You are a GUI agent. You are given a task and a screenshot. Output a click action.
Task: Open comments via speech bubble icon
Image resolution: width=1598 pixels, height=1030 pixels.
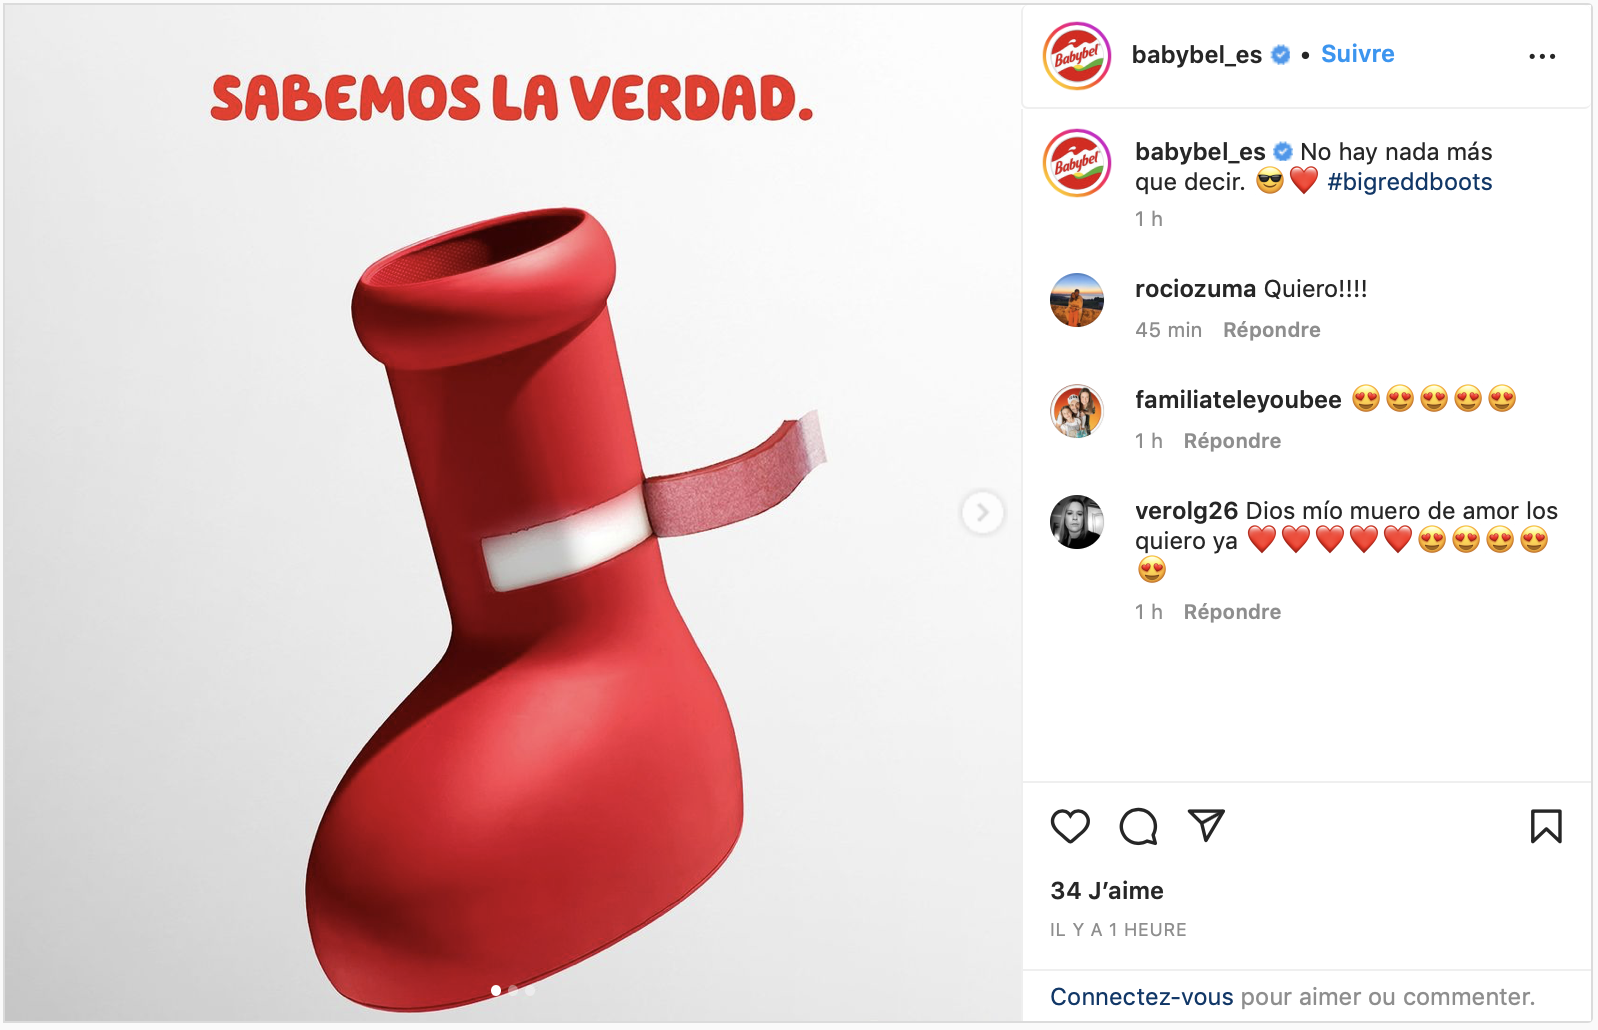(x=1138, y=826)
